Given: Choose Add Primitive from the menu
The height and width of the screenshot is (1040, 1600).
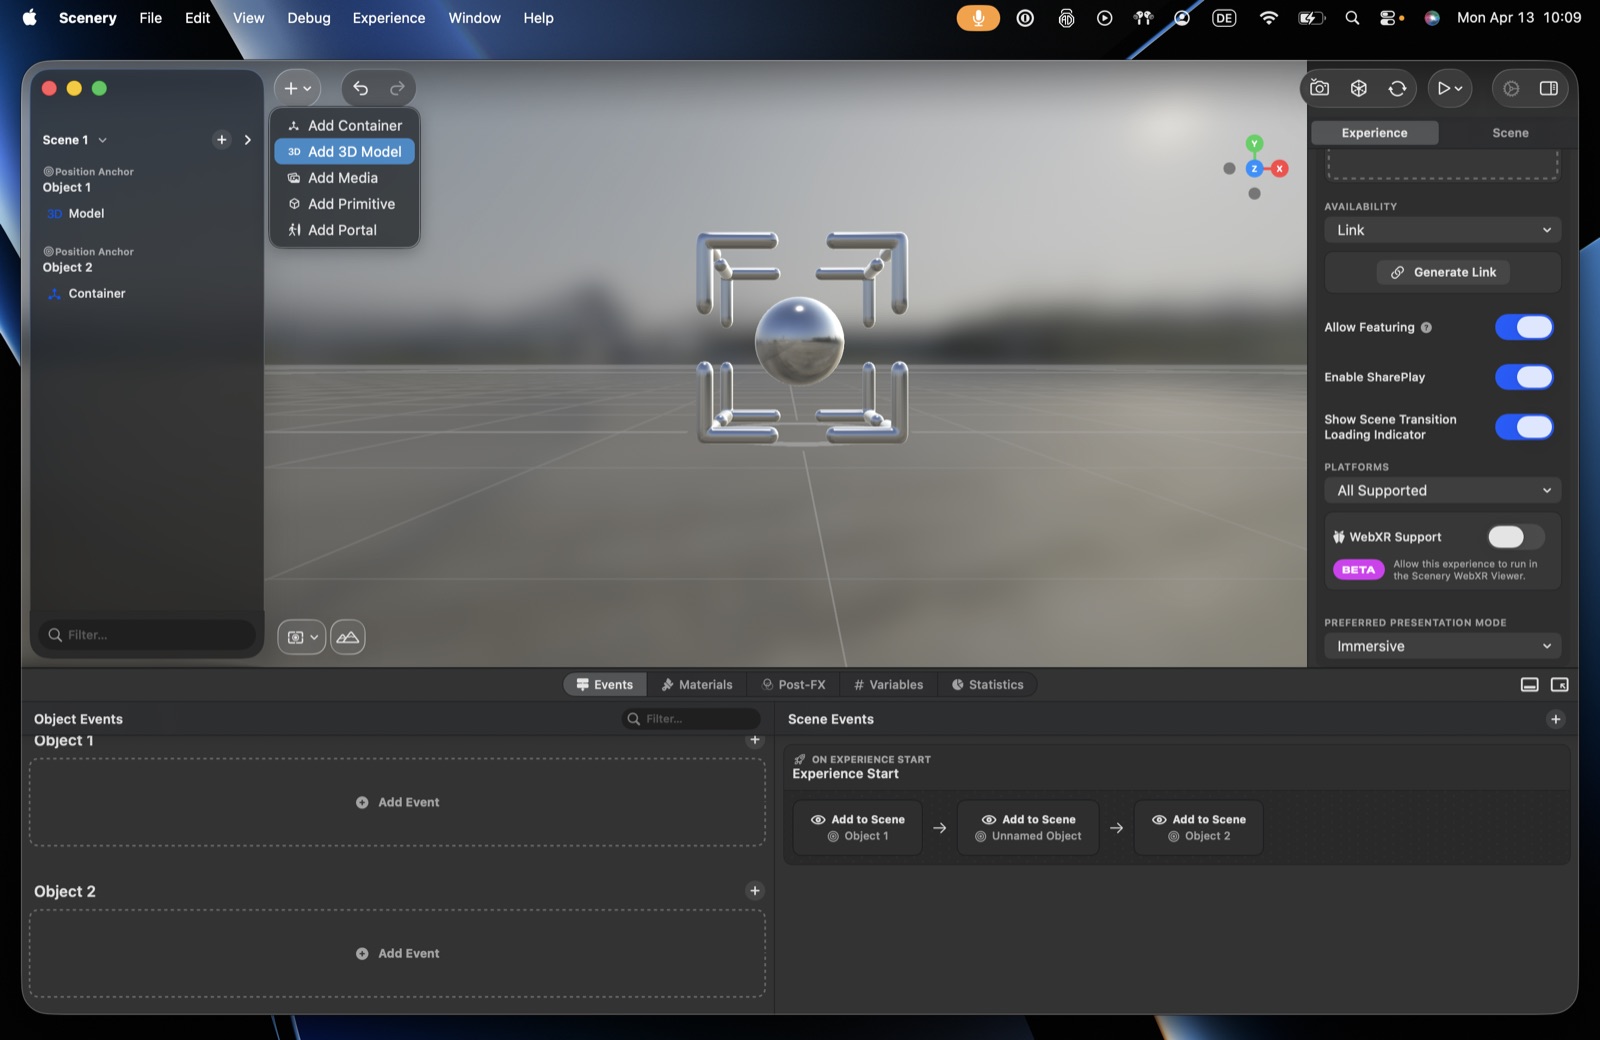Looking at the screenshot, I should 344,203.
